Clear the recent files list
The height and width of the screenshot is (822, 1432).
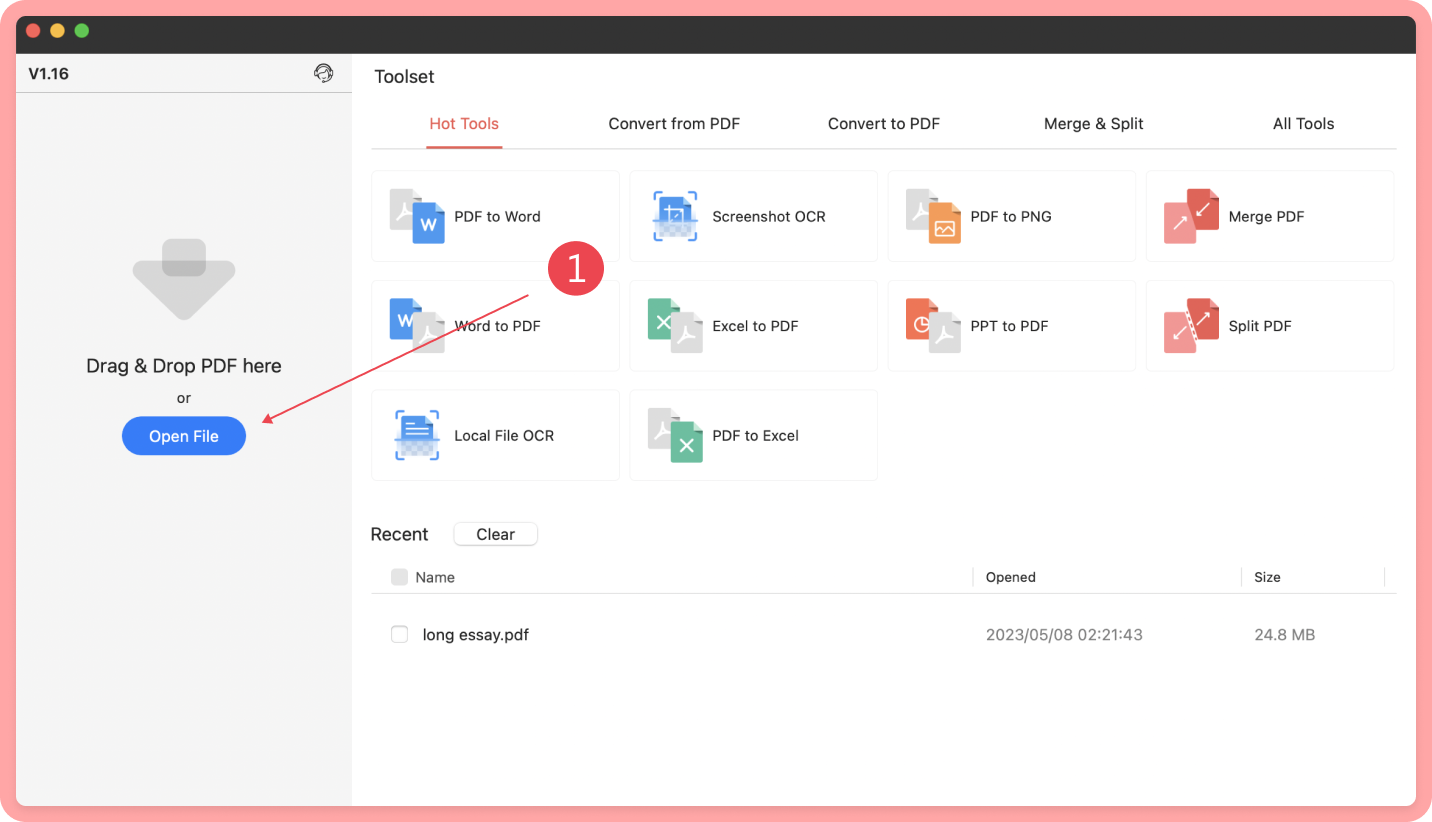tap(495, 534)
